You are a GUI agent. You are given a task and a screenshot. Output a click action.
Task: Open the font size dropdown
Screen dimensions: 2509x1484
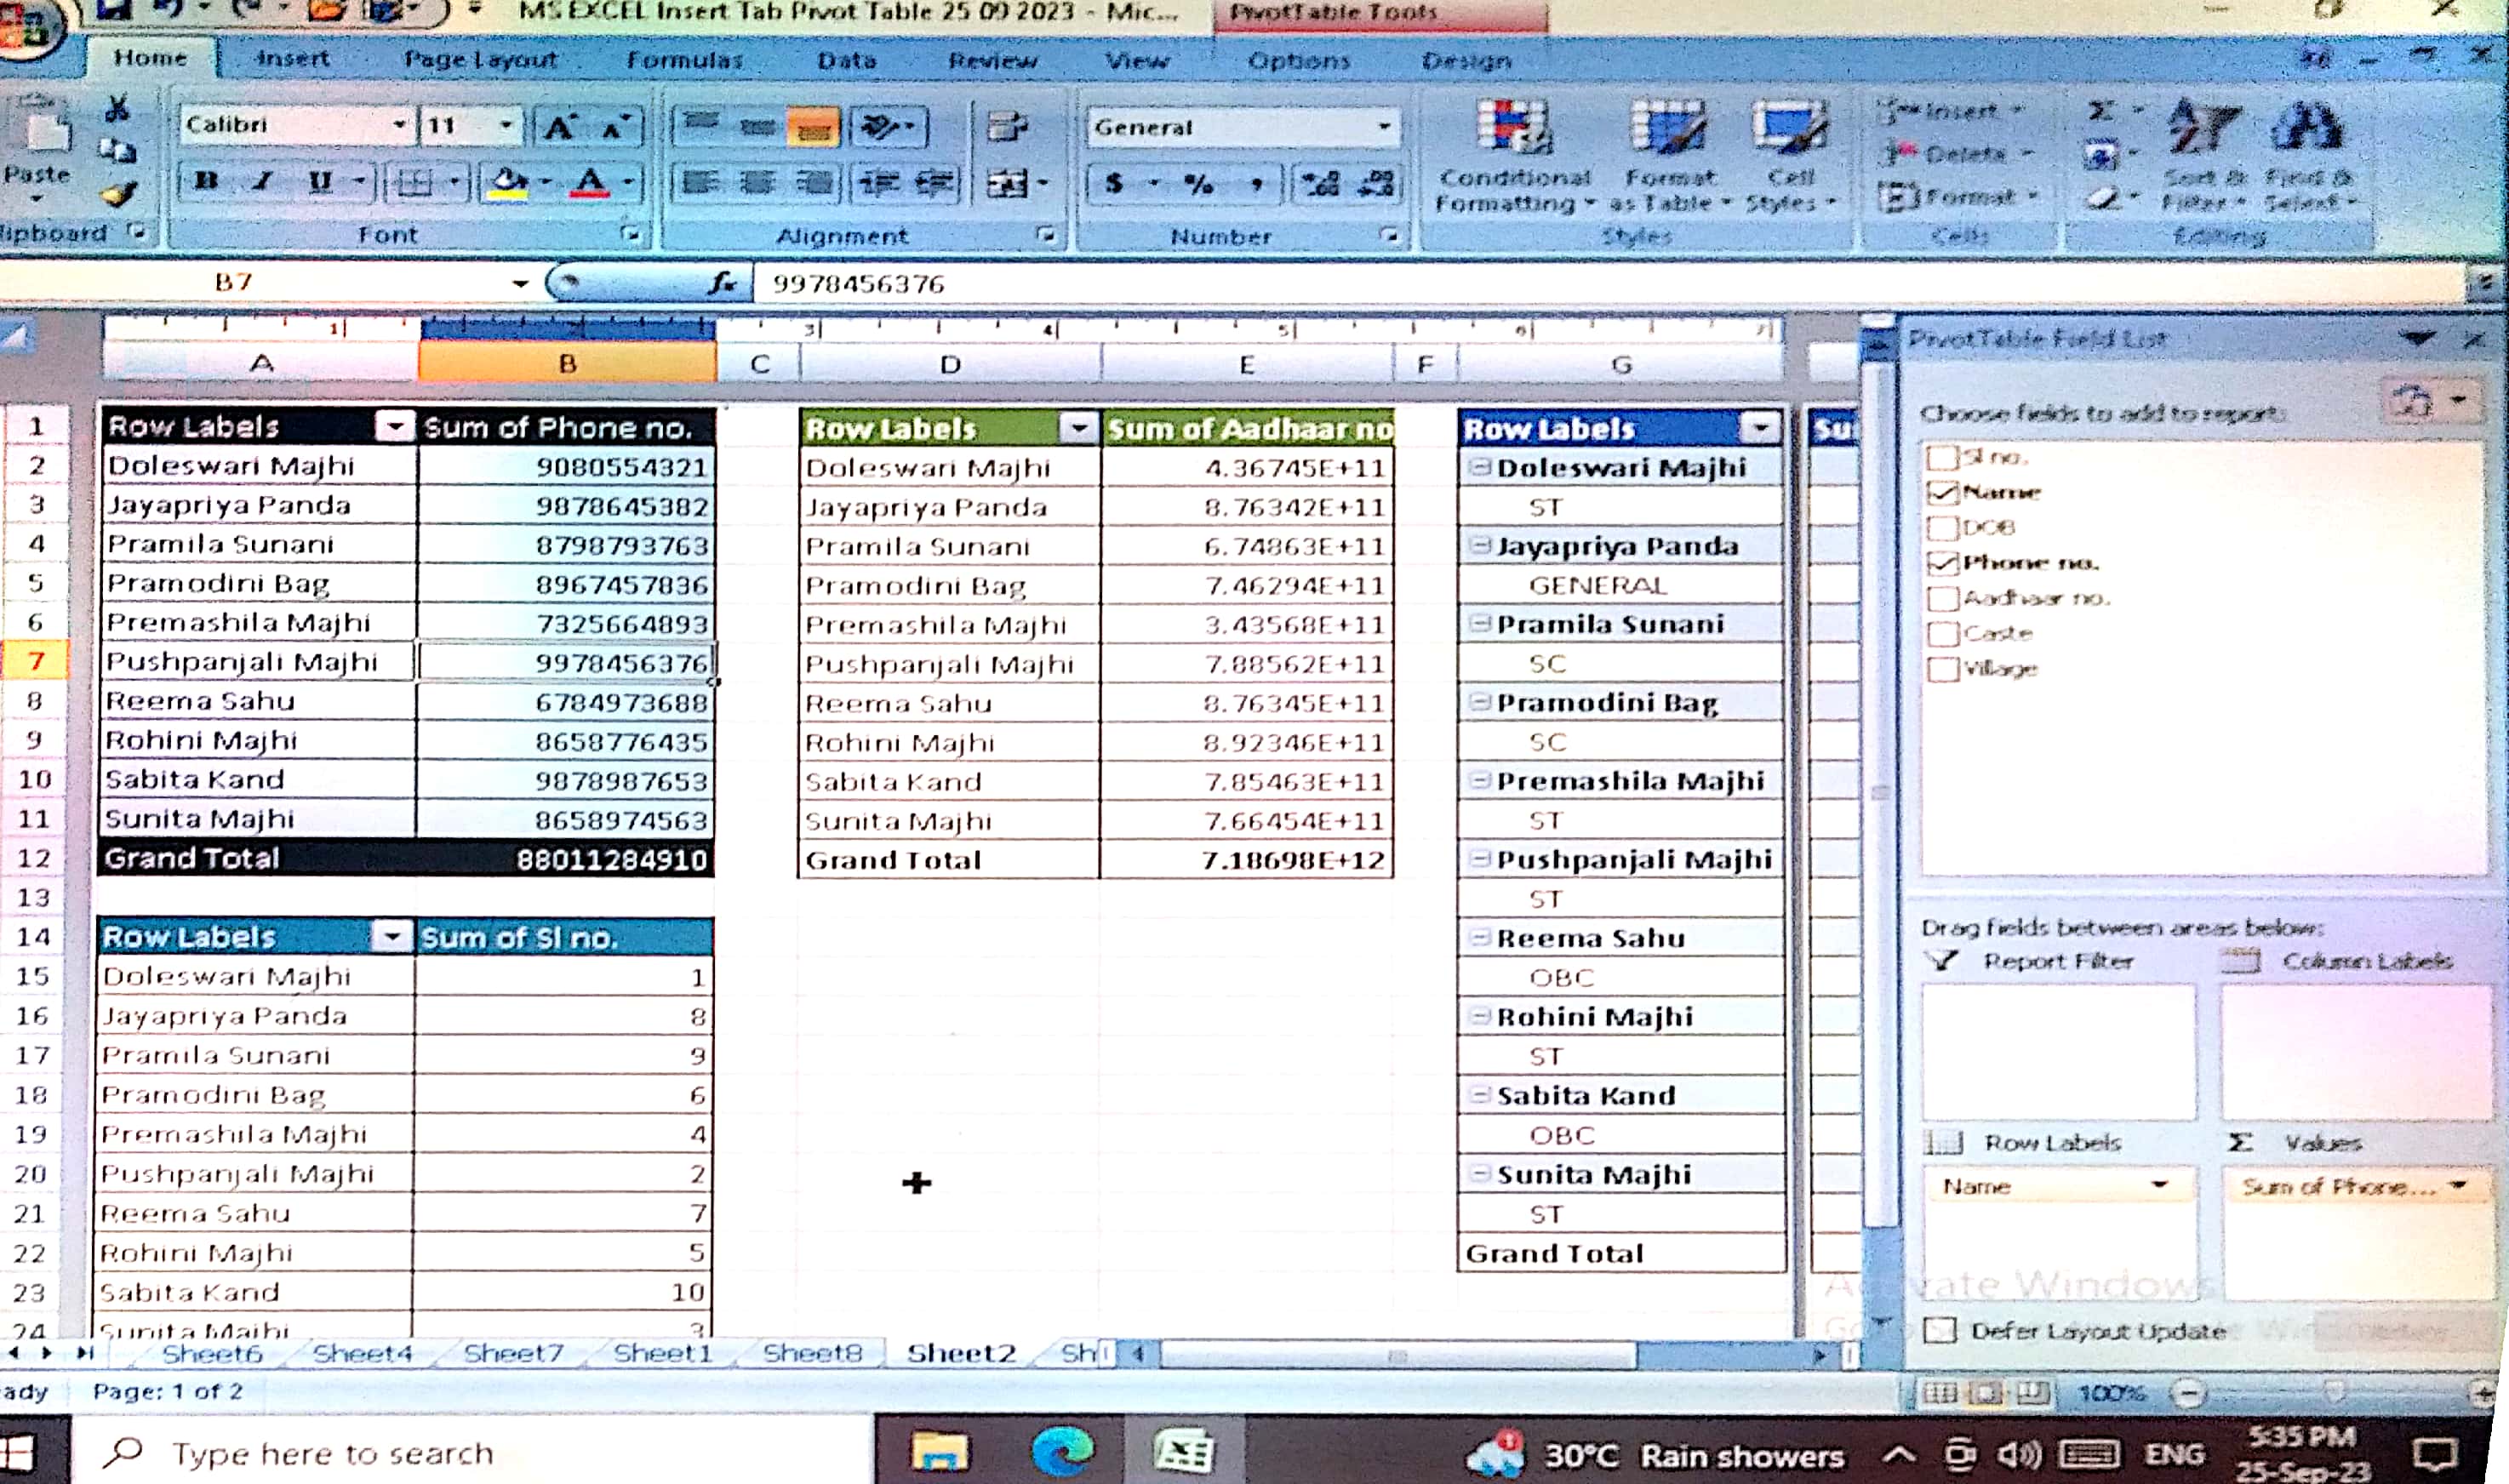point(506,125)
